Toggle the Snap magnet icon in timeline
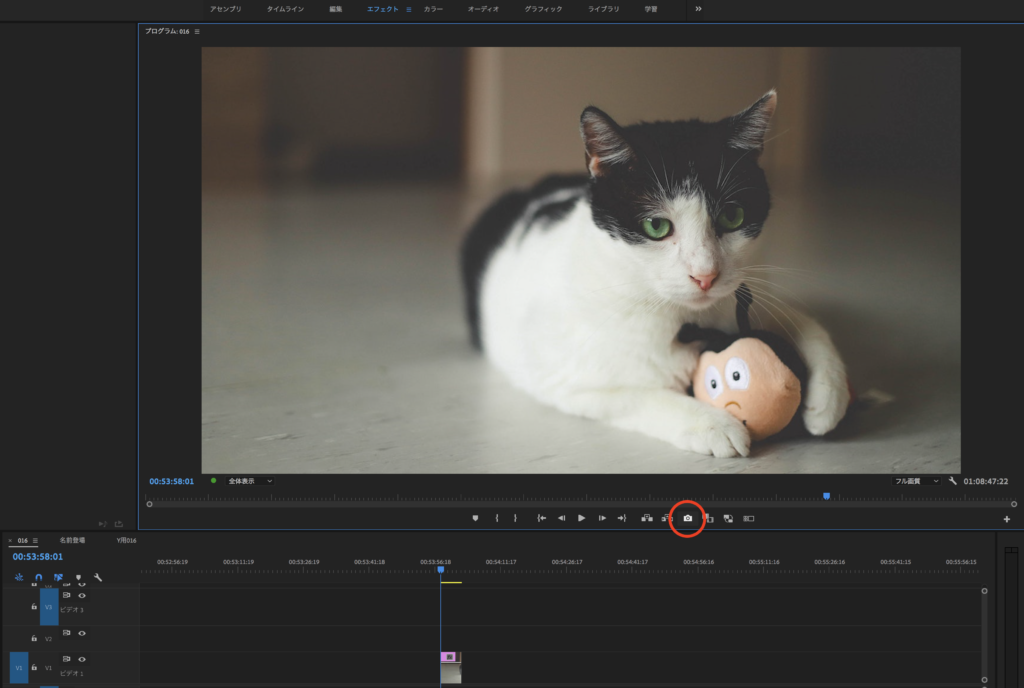 39,577
